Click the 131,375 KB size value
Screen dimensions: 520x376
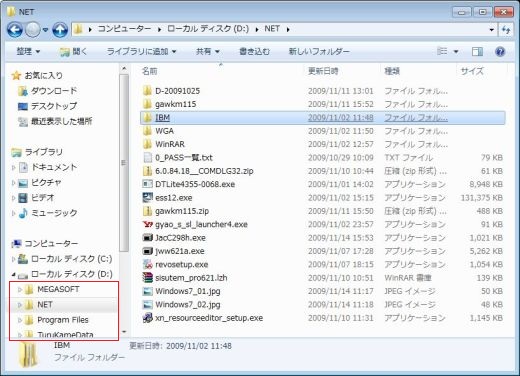coord(481,198)
